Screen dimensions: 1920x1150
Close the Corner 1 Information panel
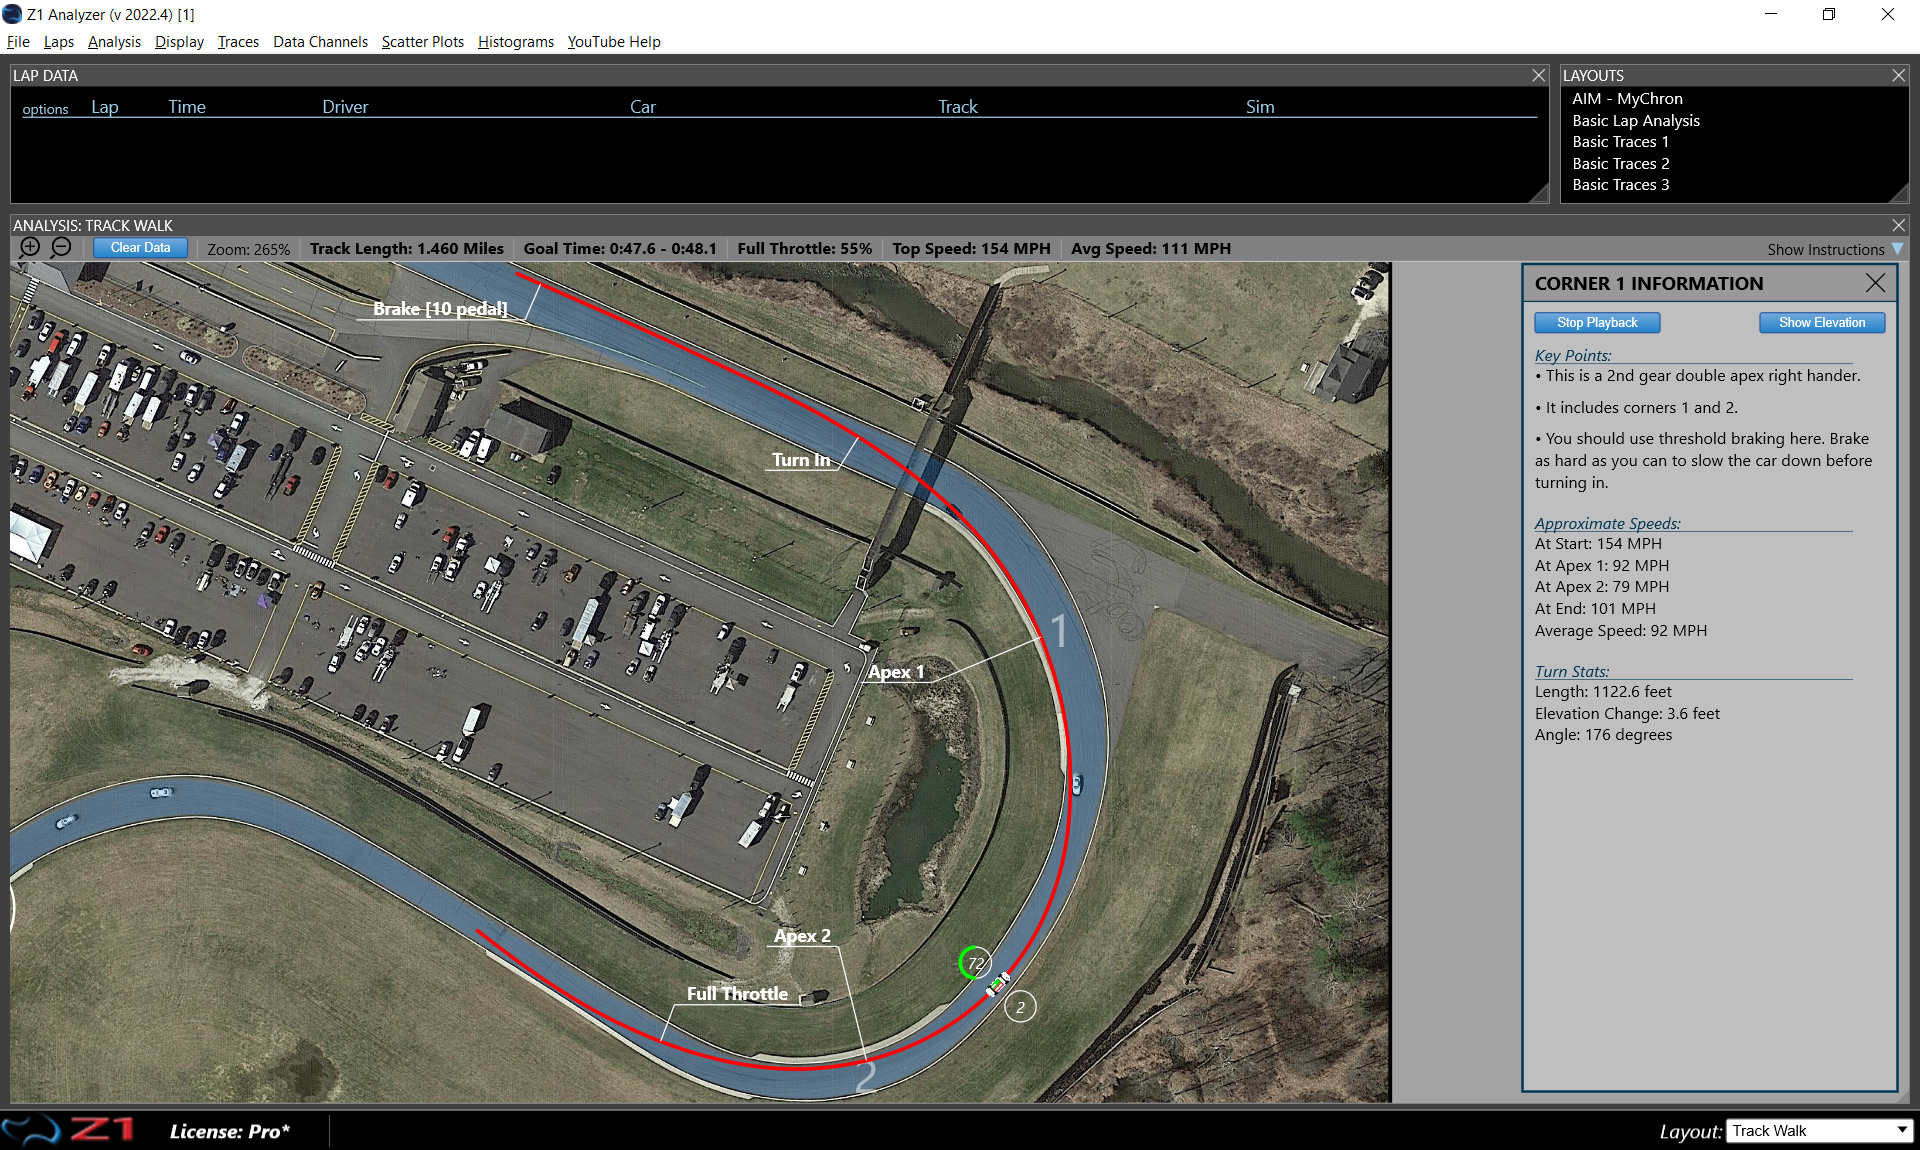point(1875,283)
